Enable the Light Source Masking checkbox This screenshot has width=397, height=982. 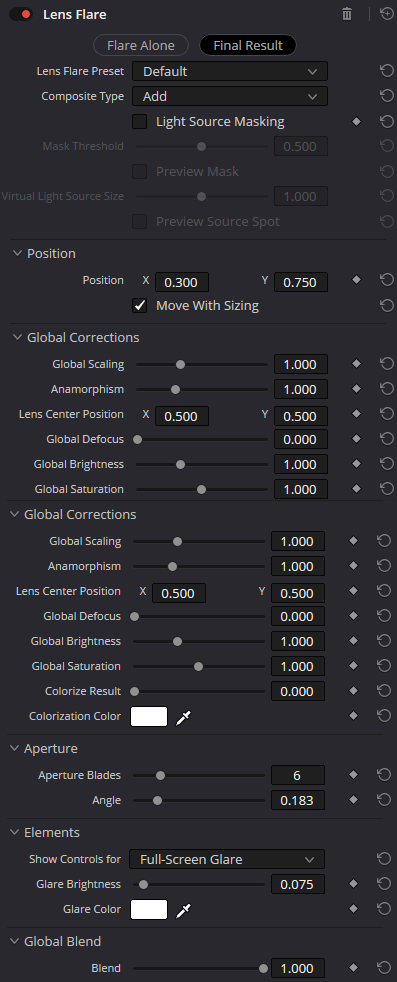click(x=140, y=121)
